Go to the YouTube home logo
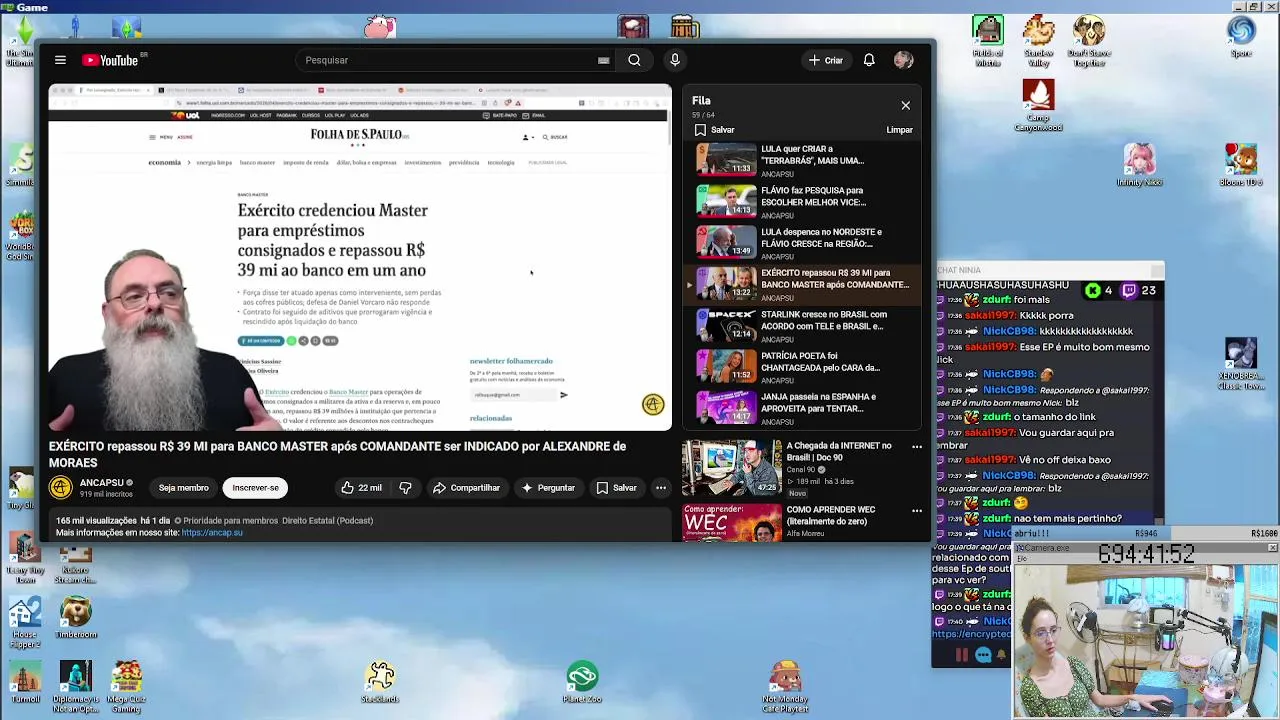 tap(110, 60)
